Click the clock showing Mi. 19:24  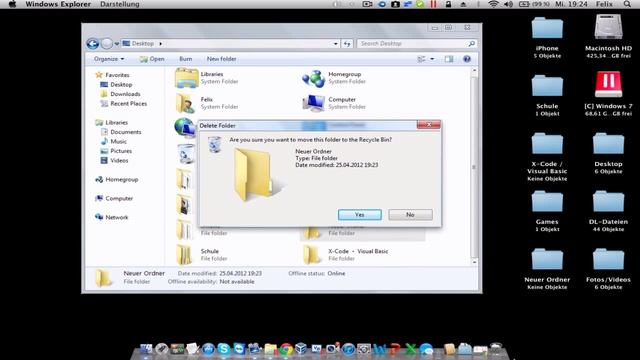571,4
